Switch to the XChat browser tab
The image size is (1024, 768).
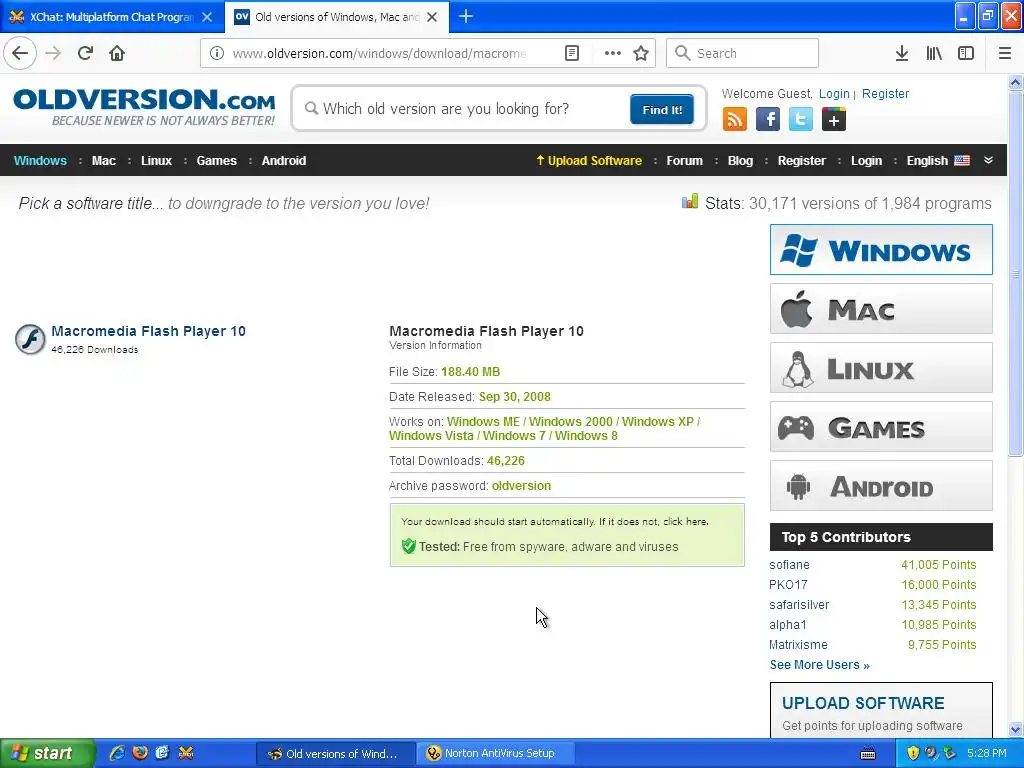click(111, 17)
